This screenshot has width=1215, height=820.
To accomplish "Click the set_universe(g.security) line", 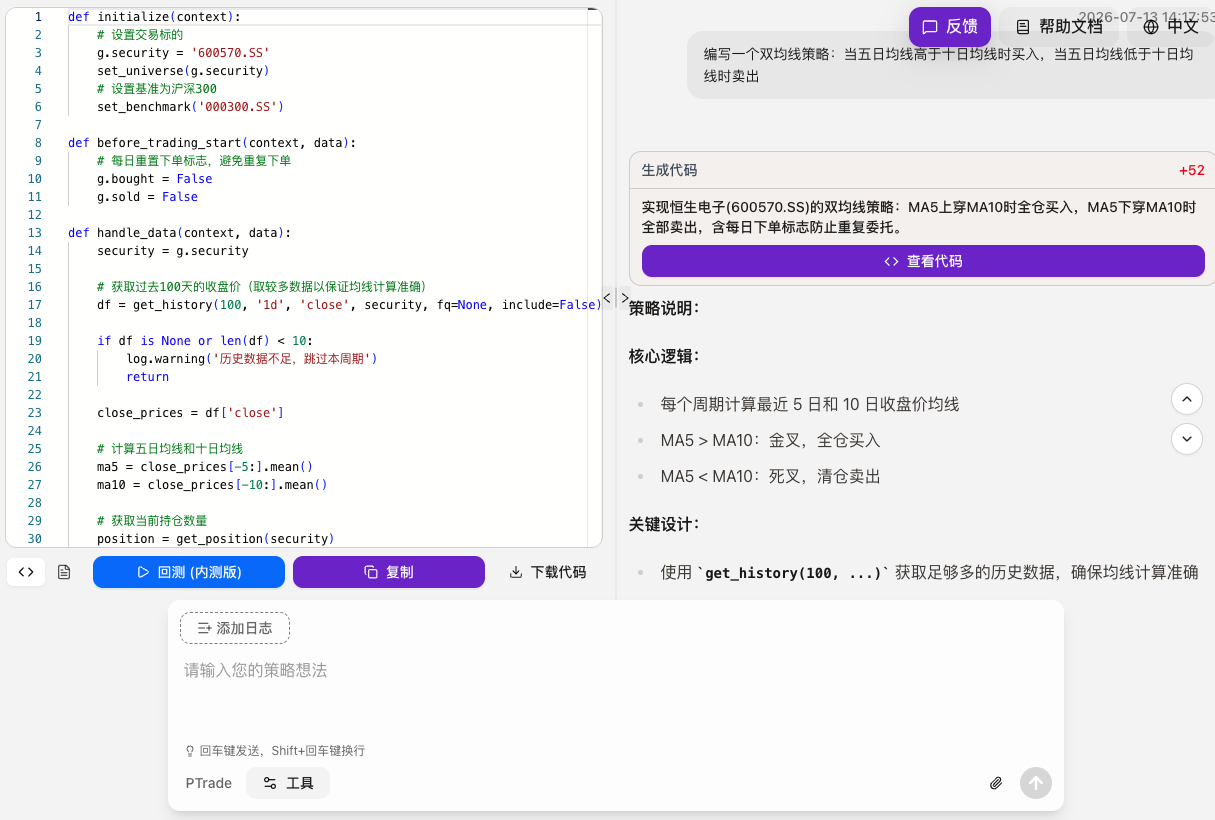I will pyautogui.click(x=183, y=70).
